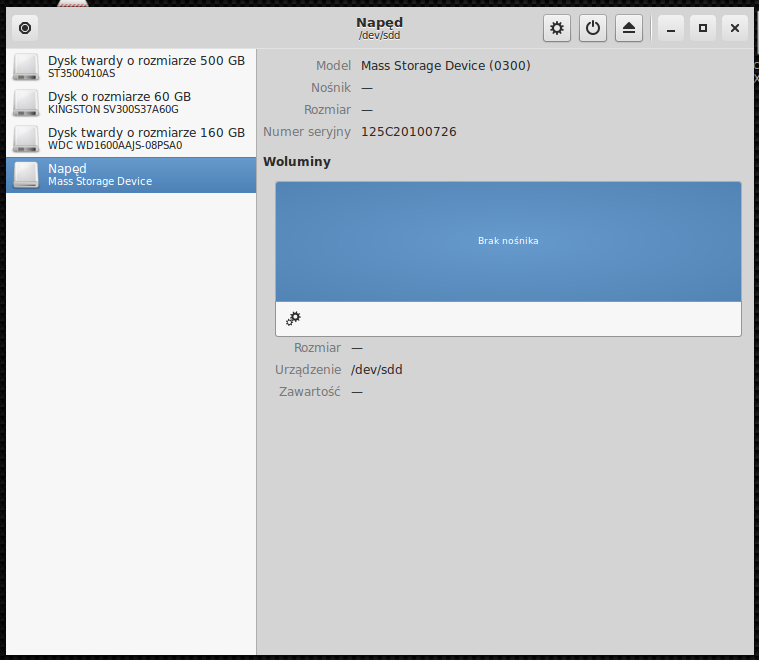Maximize the Disks window
This screenshot has height=660, width=759.
[703, 28]
